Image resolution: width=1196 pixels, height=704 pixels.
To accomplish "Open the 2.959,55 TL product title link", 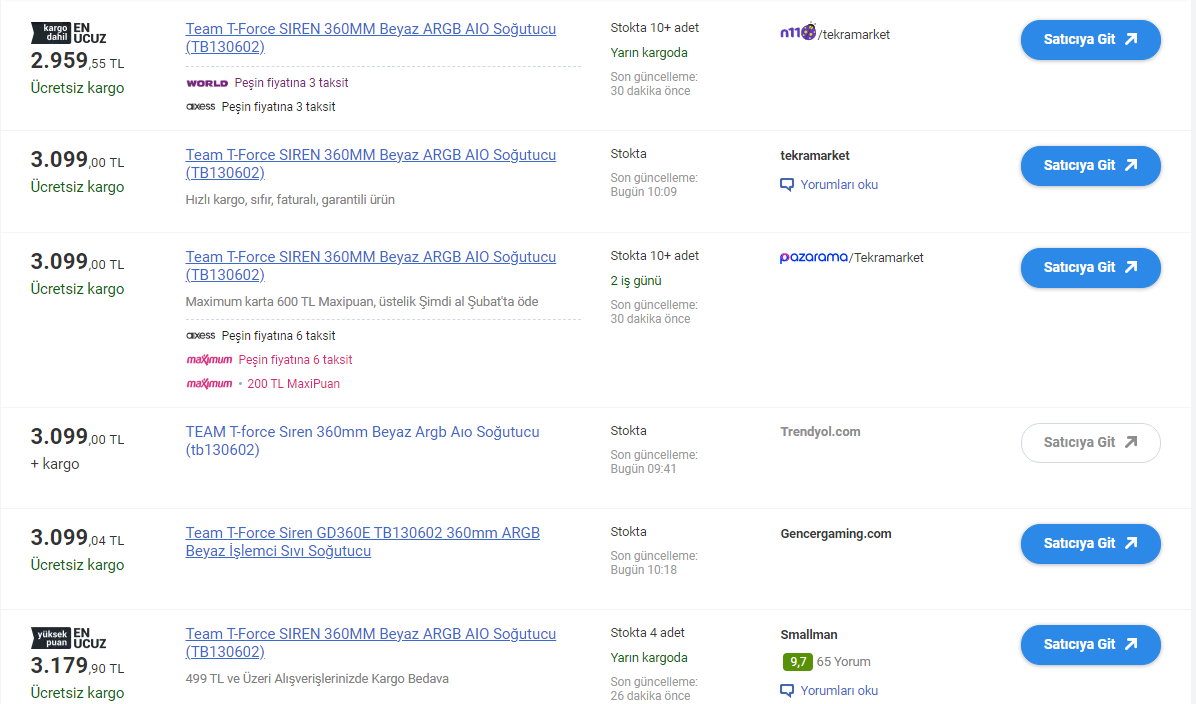I will [x=371, y=37].
